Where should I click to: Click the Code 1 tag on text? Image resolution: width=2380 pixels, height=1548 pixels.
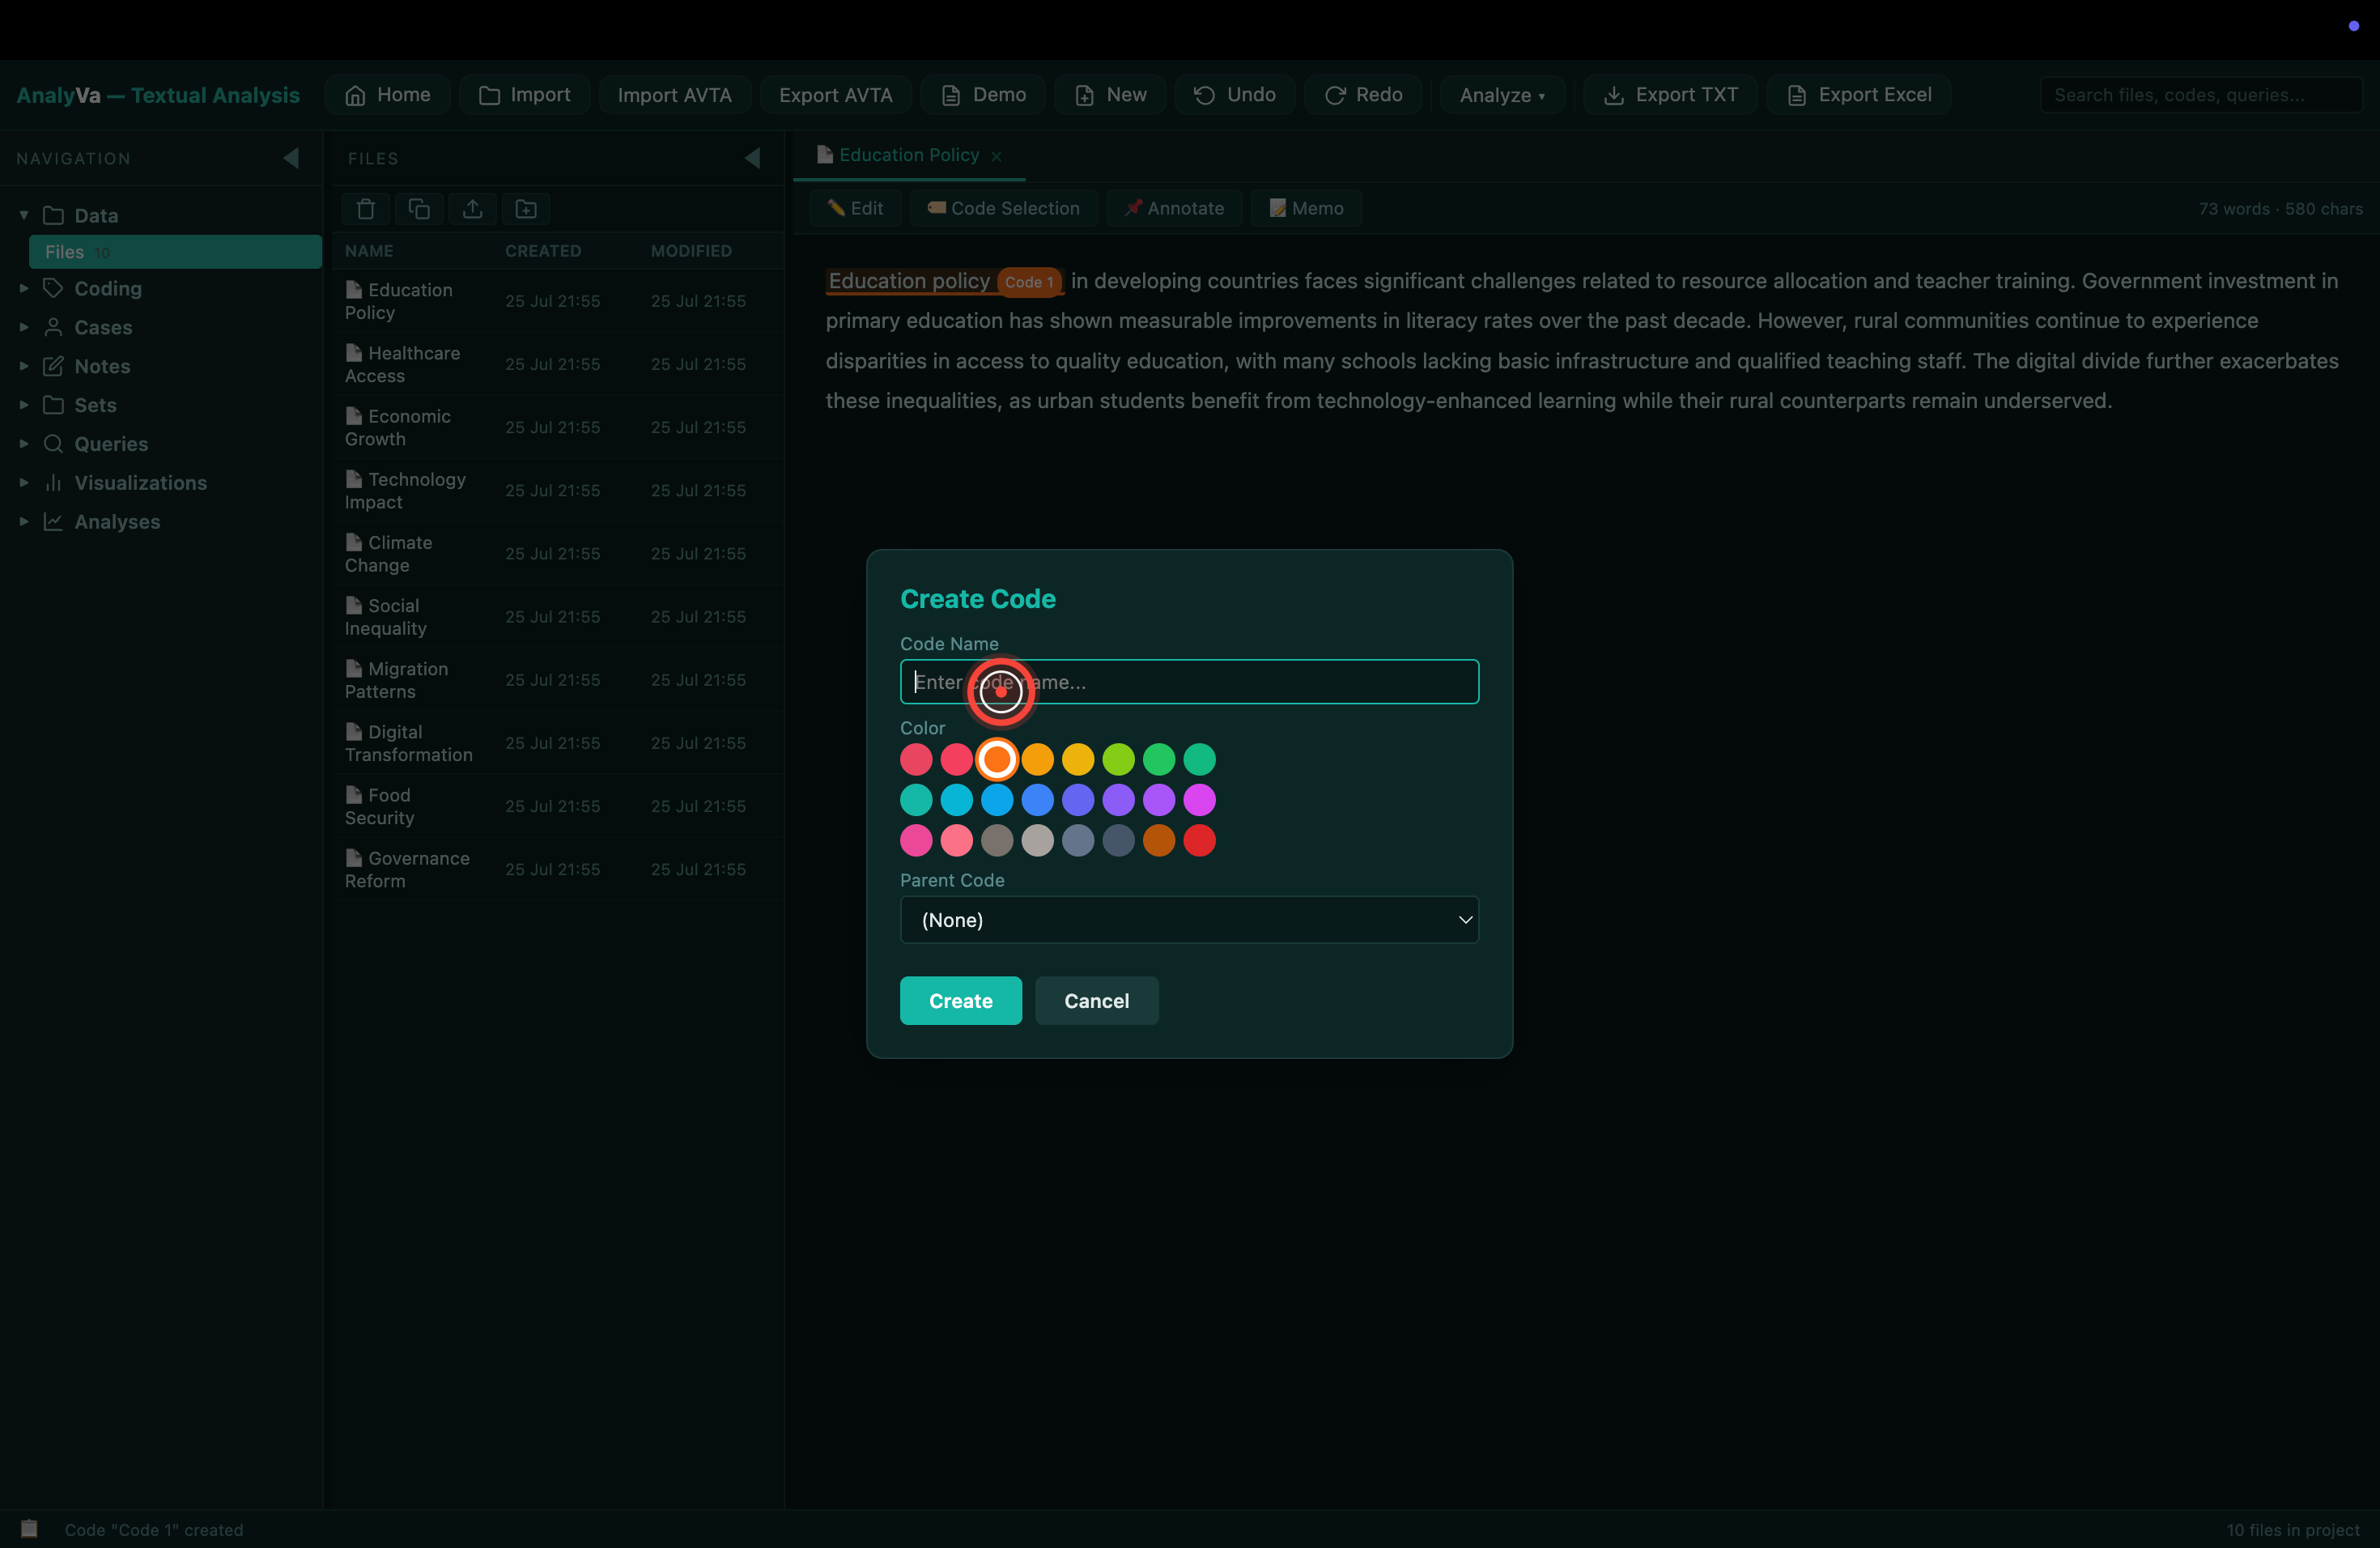pyautogui.click(x=1029, y=282)
